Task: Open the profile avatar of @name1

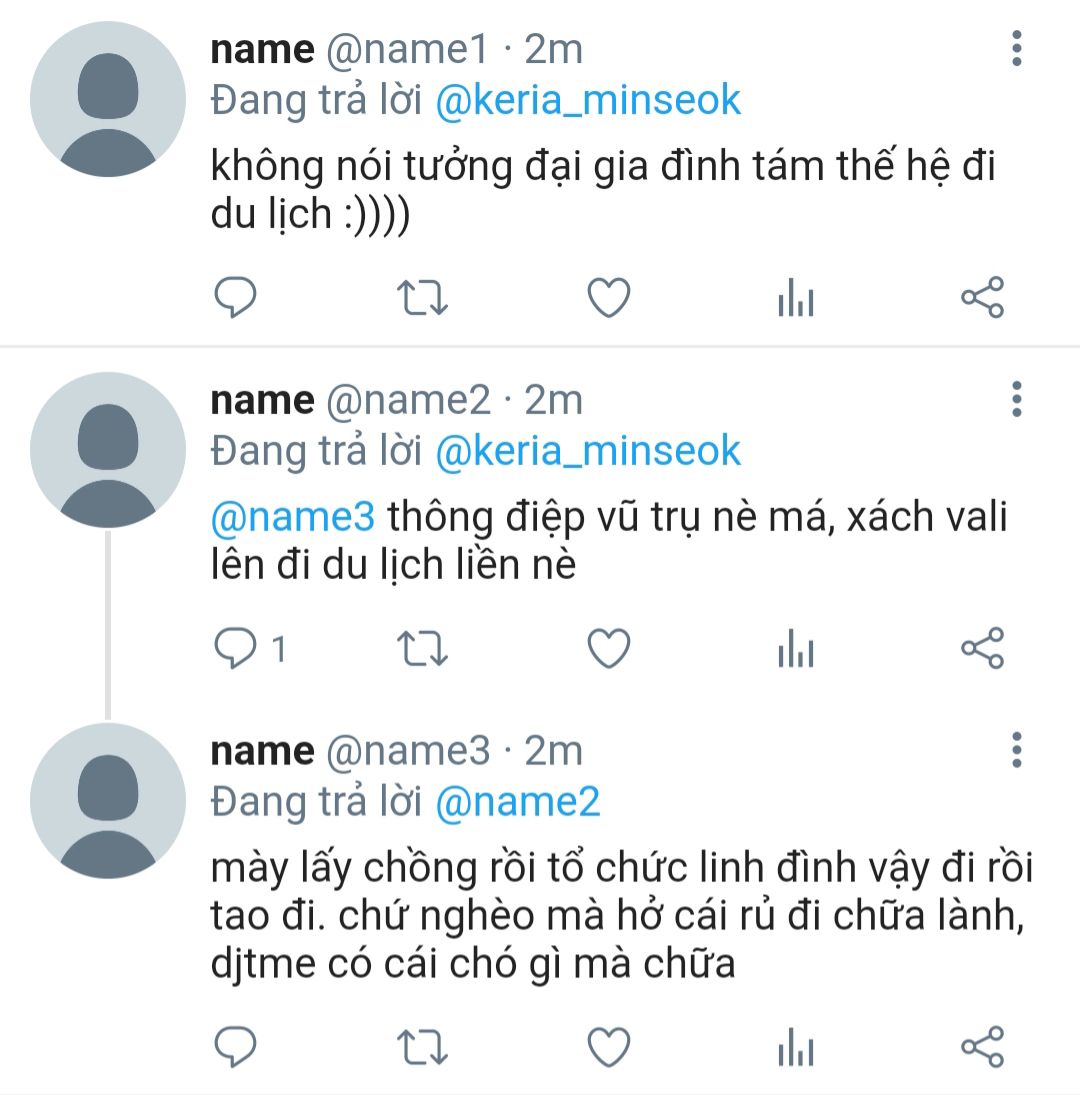Action: click(108, 98)
